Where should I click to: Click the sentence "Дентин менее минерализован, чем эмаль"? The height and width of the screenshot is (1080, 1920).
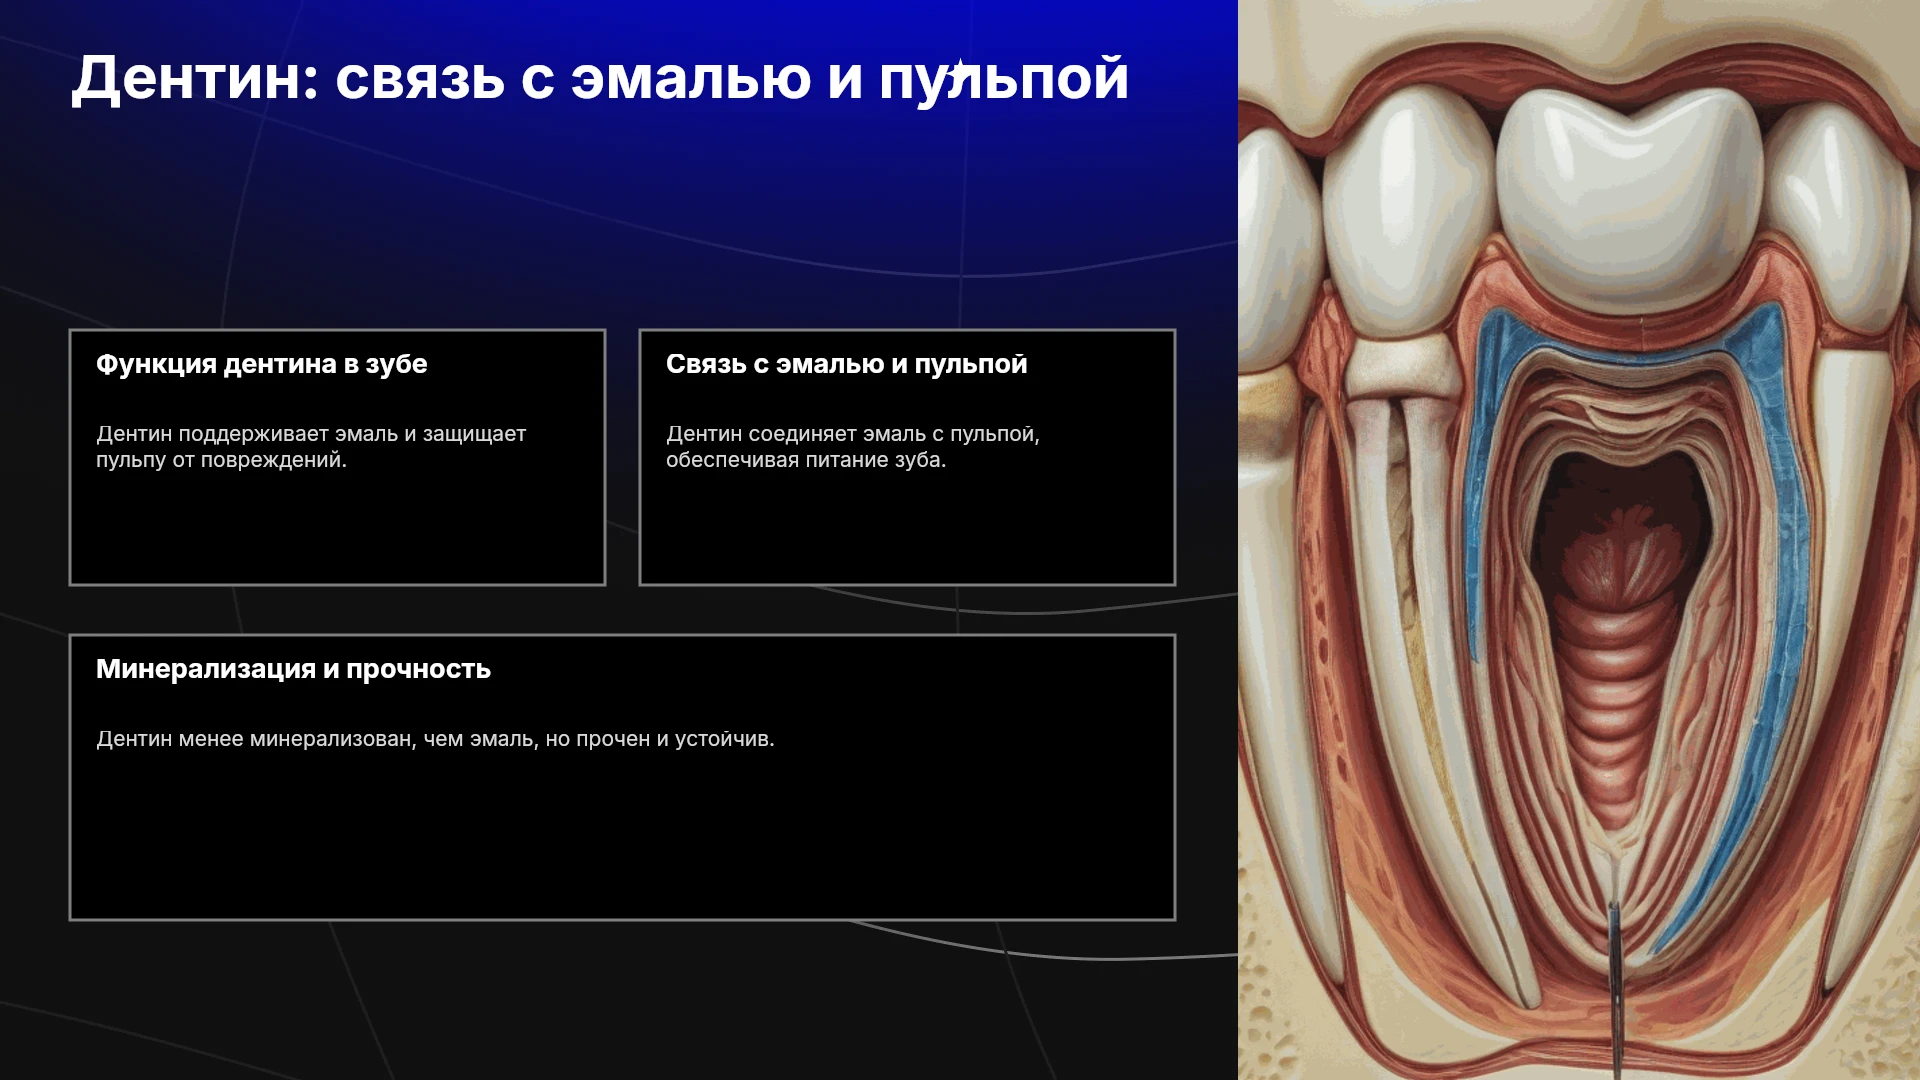(316, 739)
